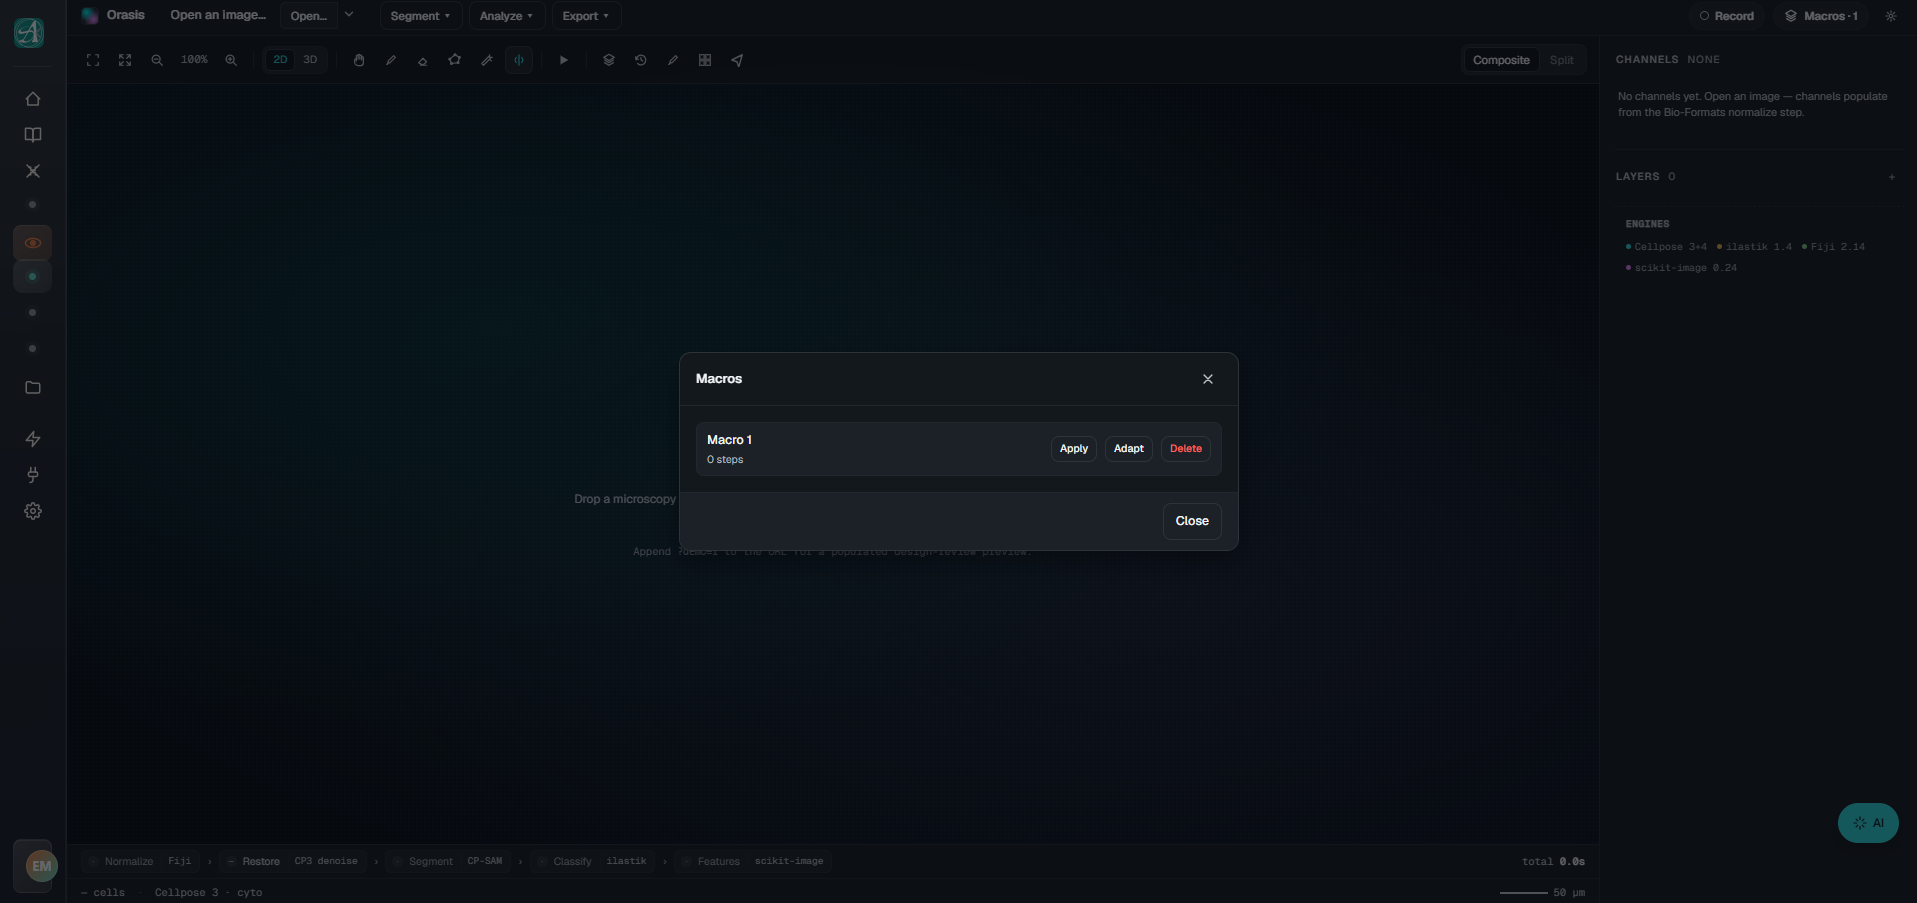Click the grid view toolbar icon
The width and height of the screenshot is (1917, 903).
coord(705,60)
